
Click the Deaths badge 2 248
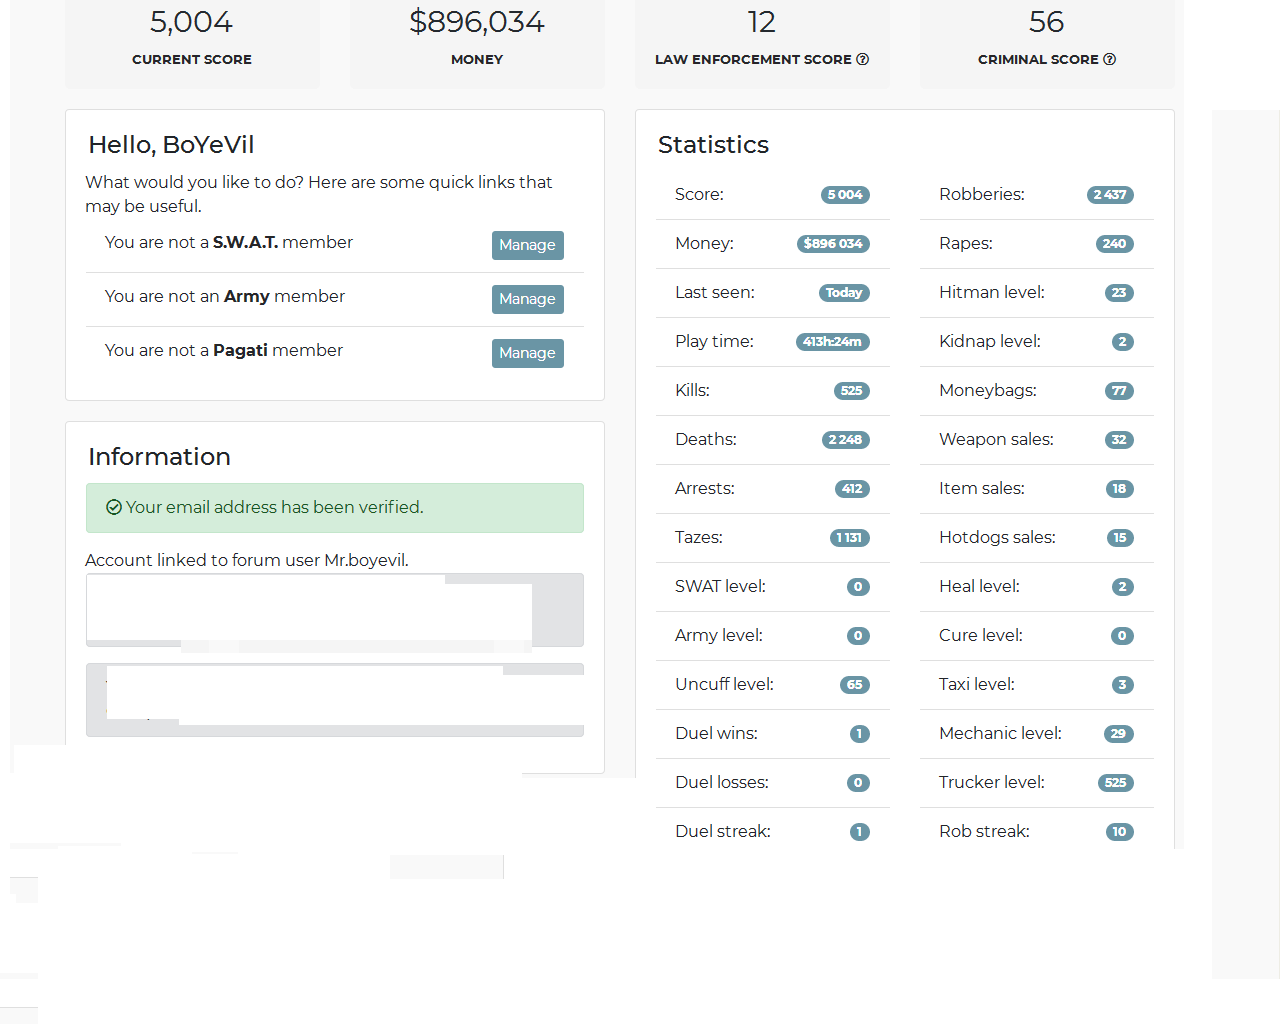845,440
